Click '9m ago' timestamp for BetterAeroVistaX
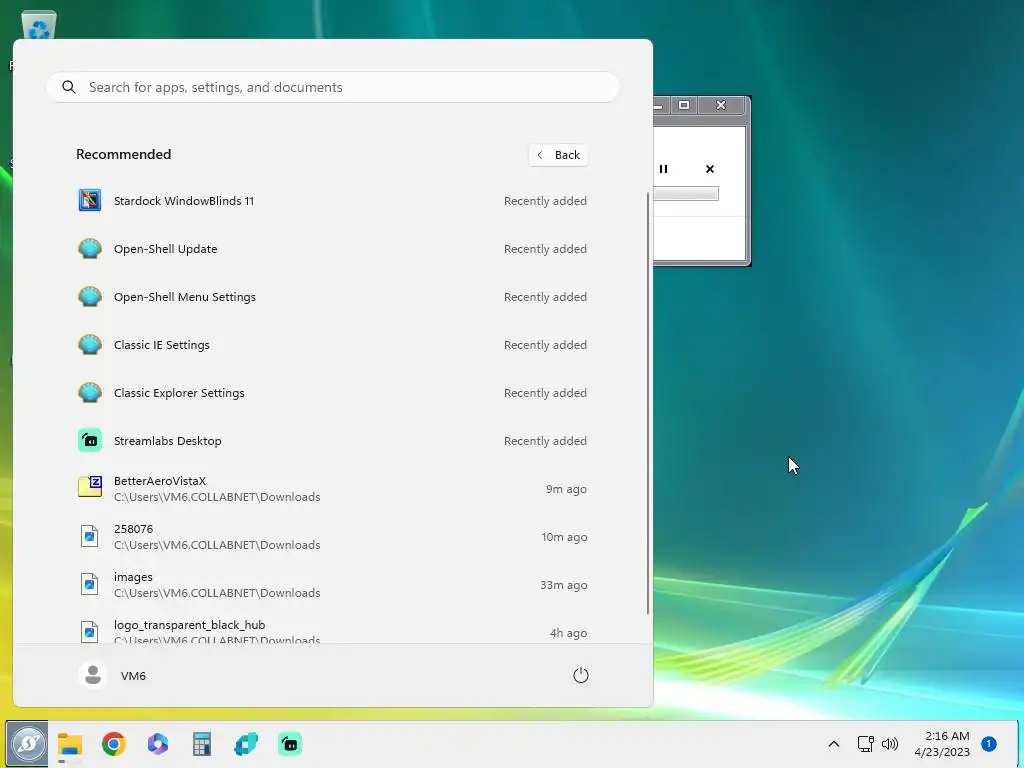 pos(566,489)
